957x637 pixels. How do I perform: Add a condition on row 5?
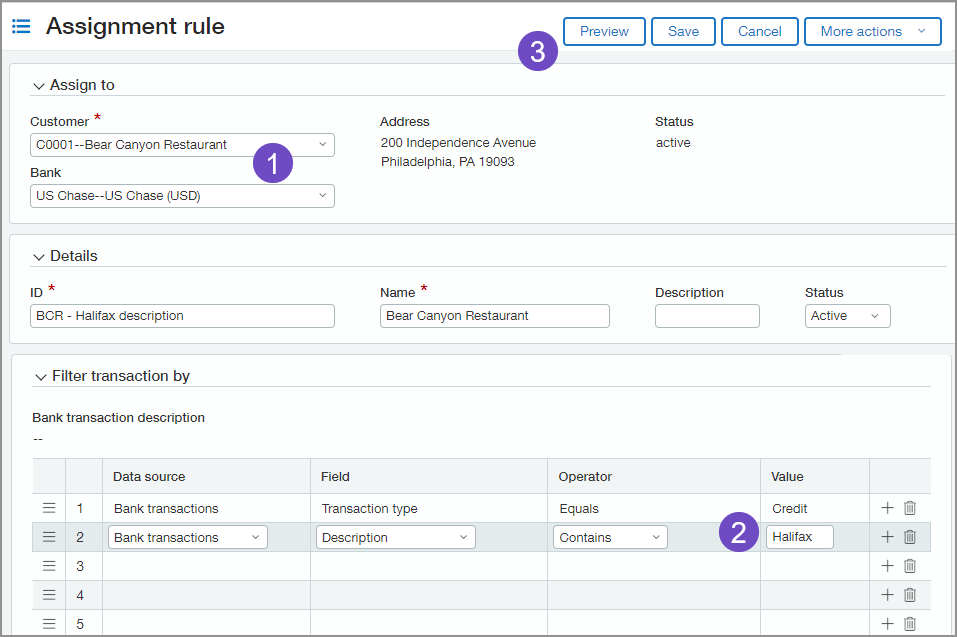tap(887, 622)
